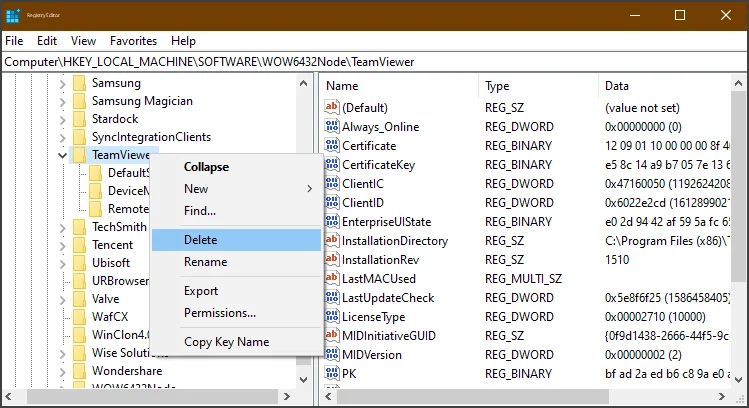Expand the Samsung Magician key
The height and width of the screenshot is (408, 749).
click(x=63, y=102)
